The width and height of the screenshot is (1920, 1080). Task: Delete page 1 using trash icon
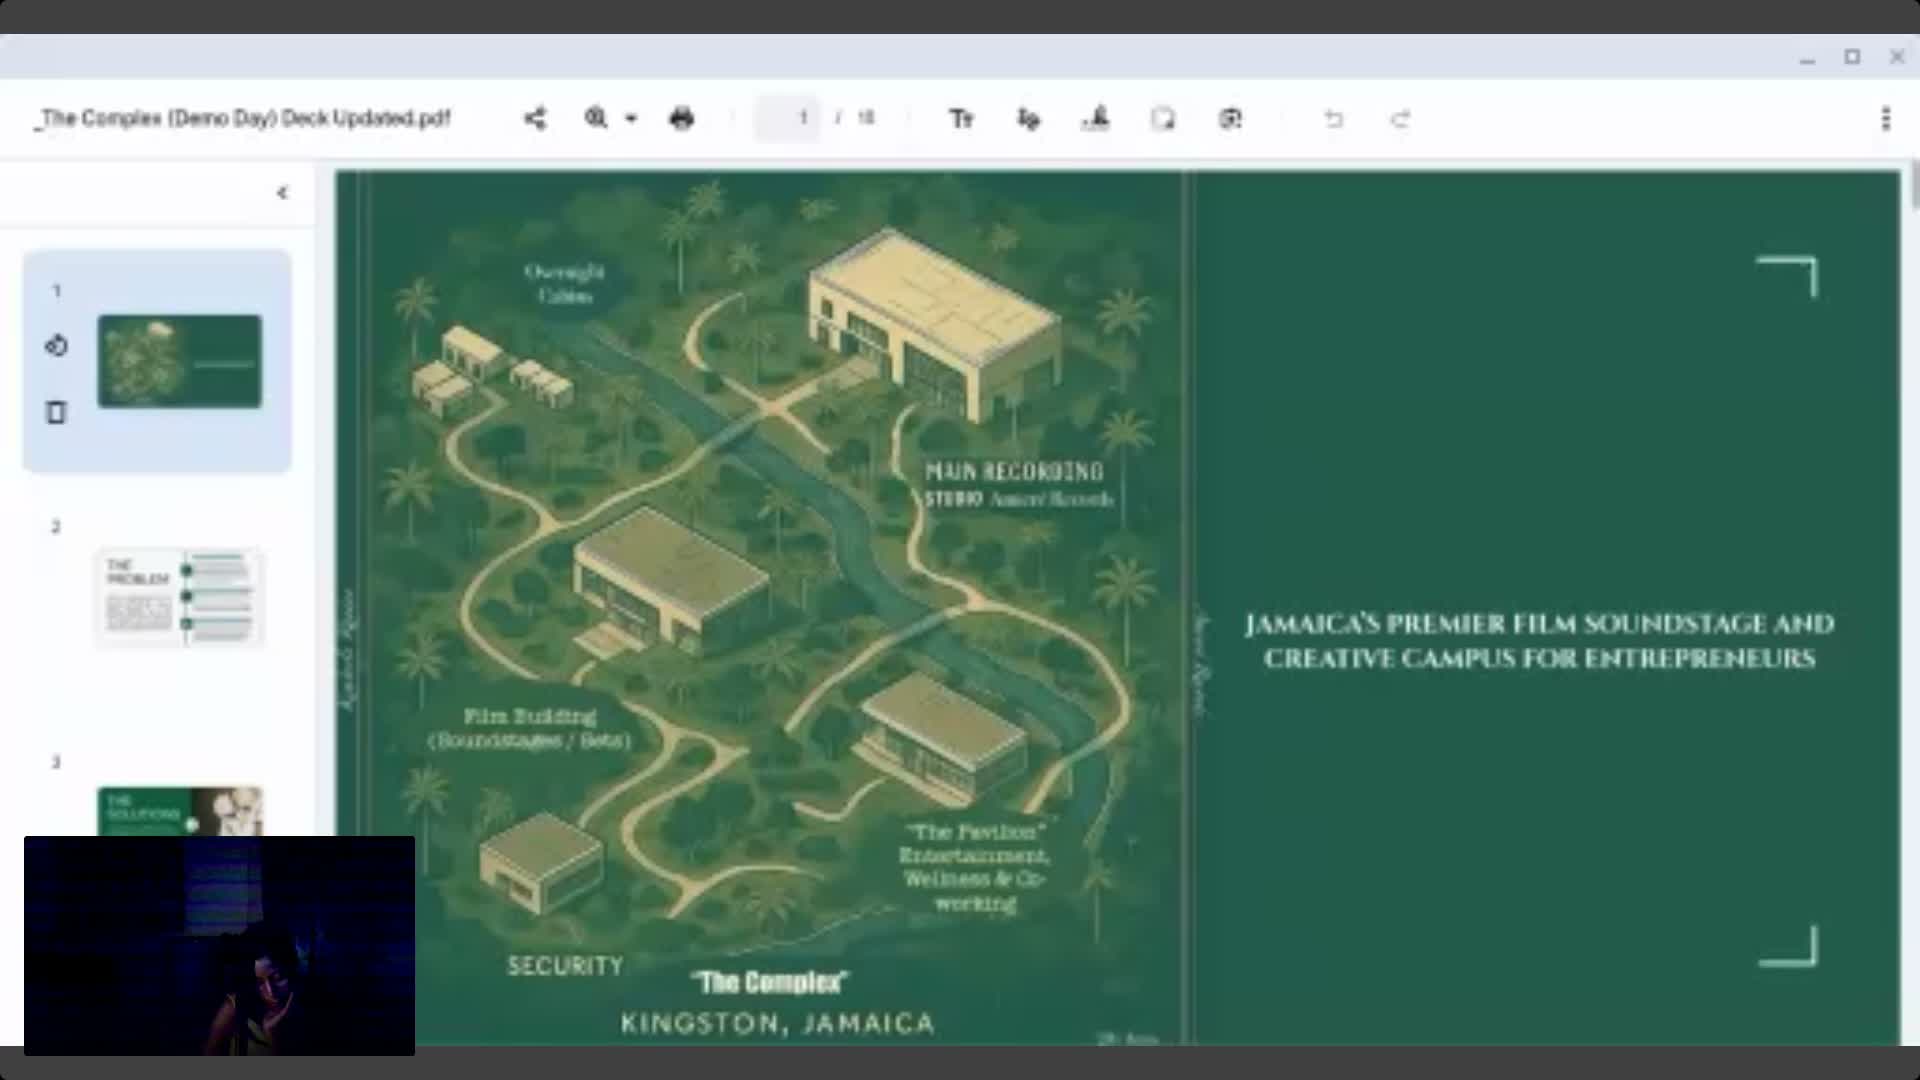(x=56, y=412)
